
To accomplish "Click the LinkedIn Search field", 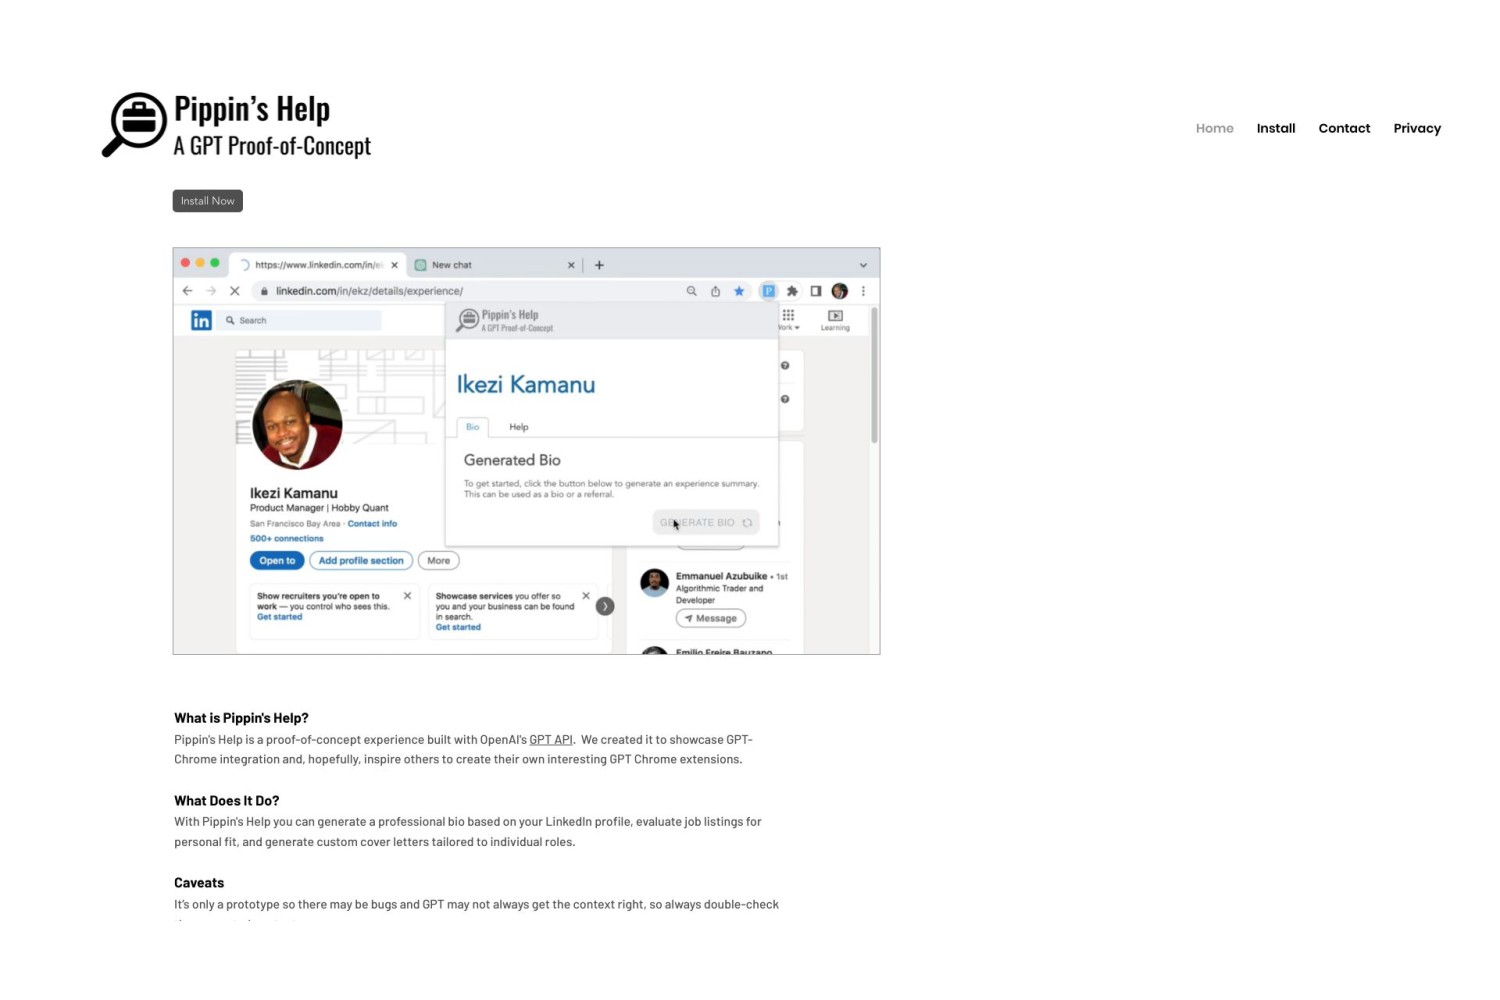I will coord(301,320).
